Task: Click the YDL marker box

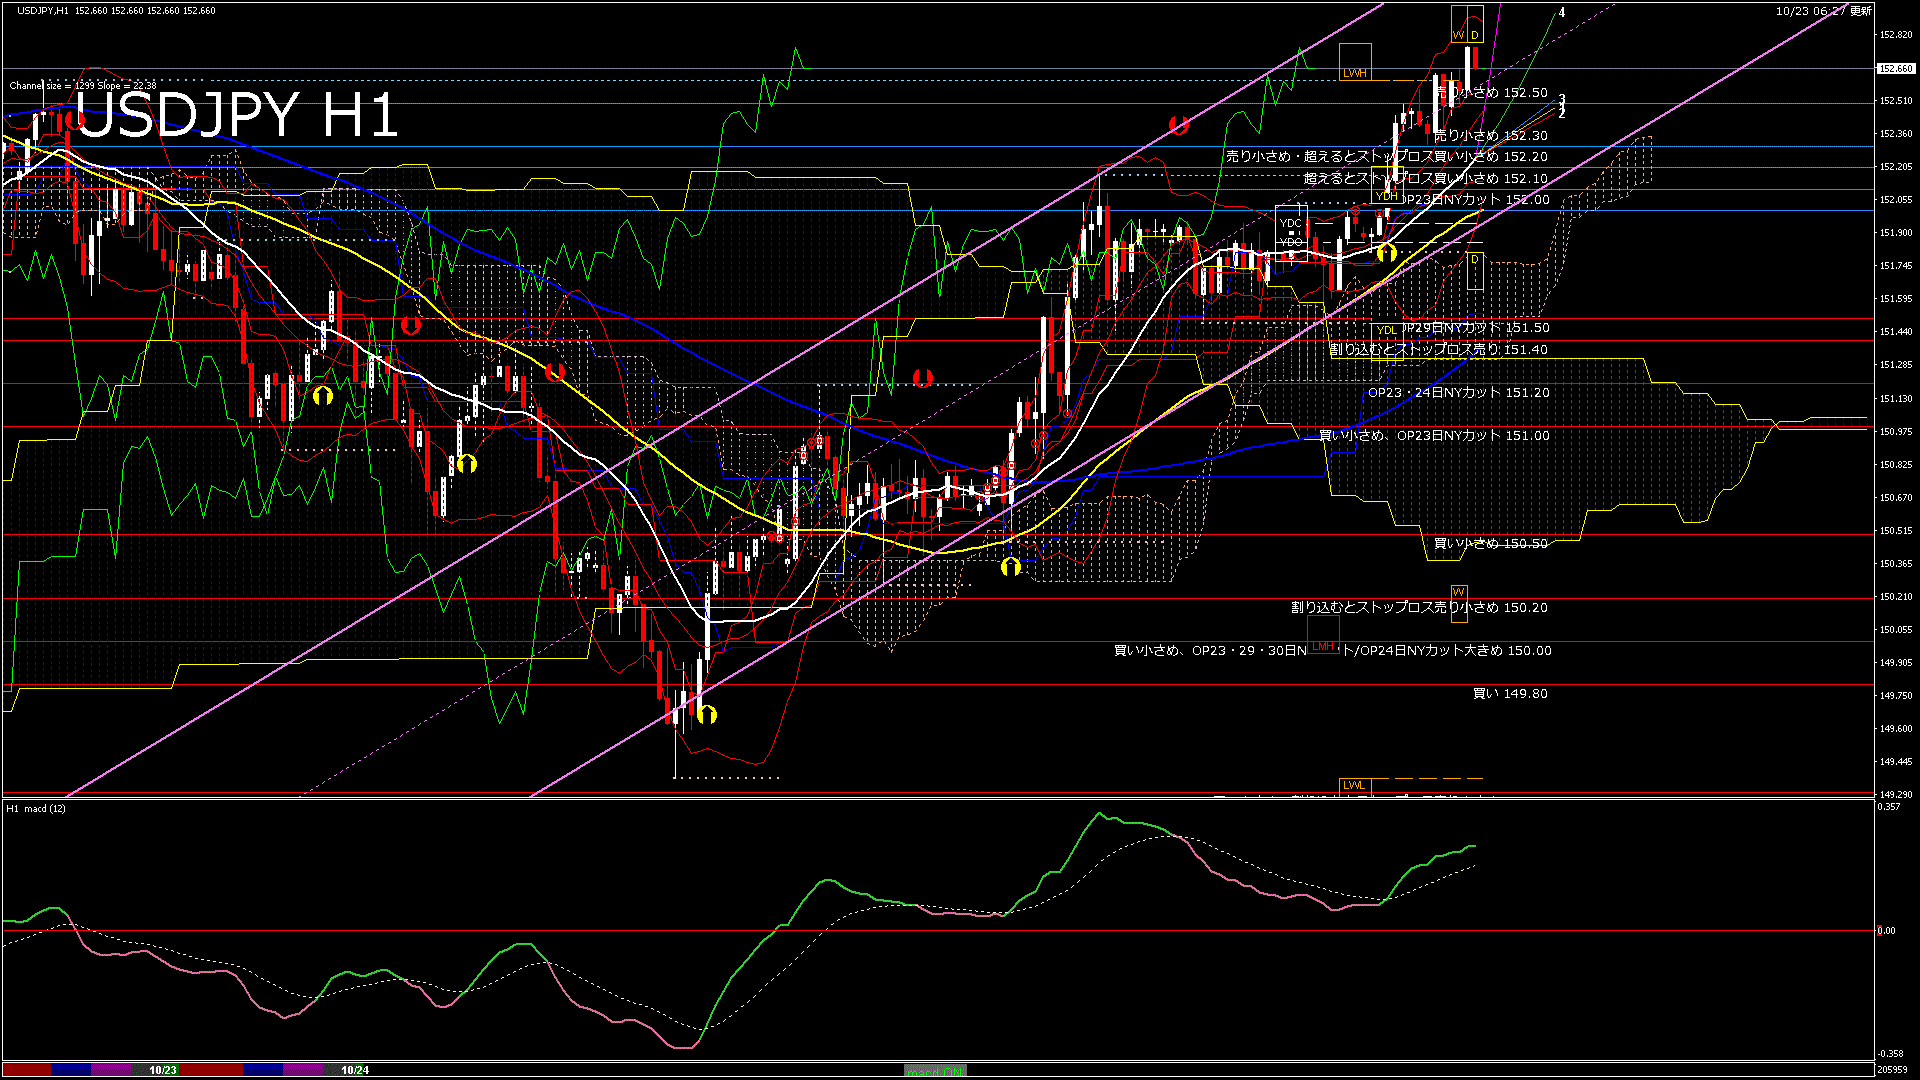Action: pos(1386,330)
